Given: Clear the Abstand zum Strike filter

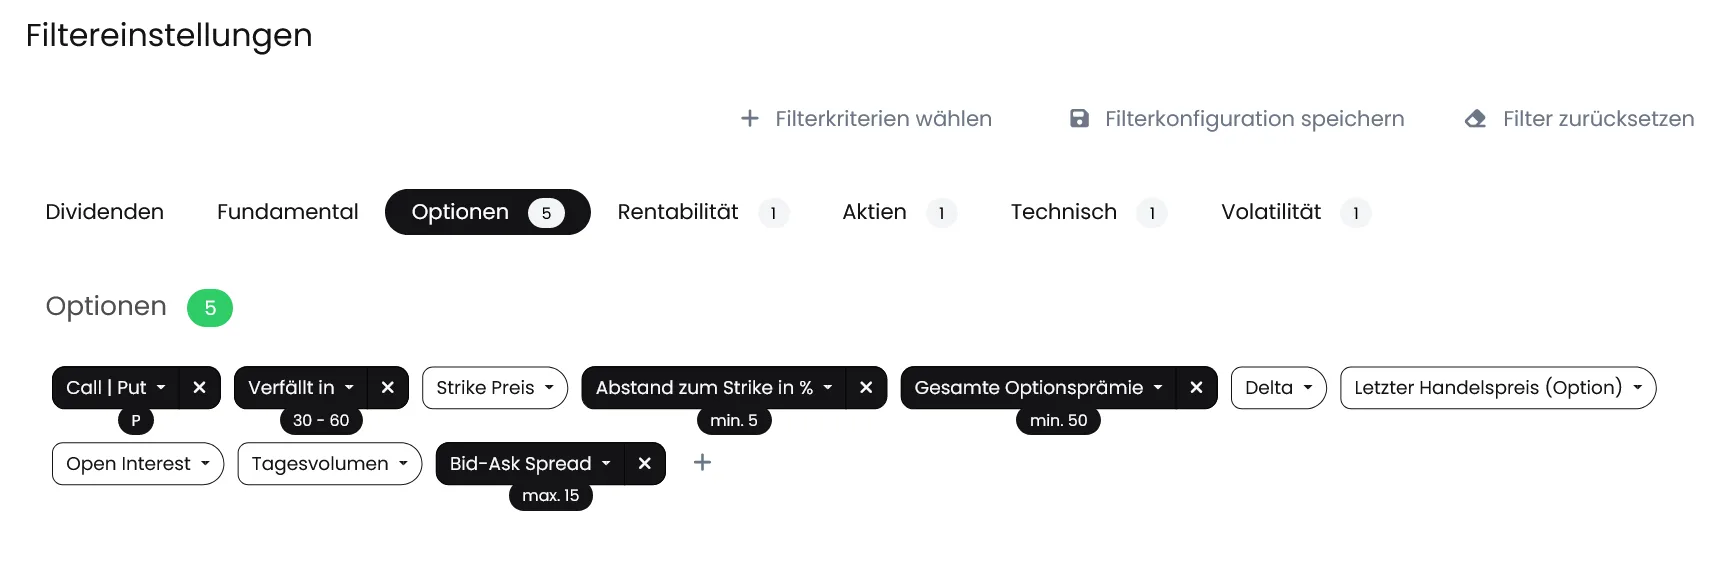Looking at the screenshot, I should click(x=866, y=388).
